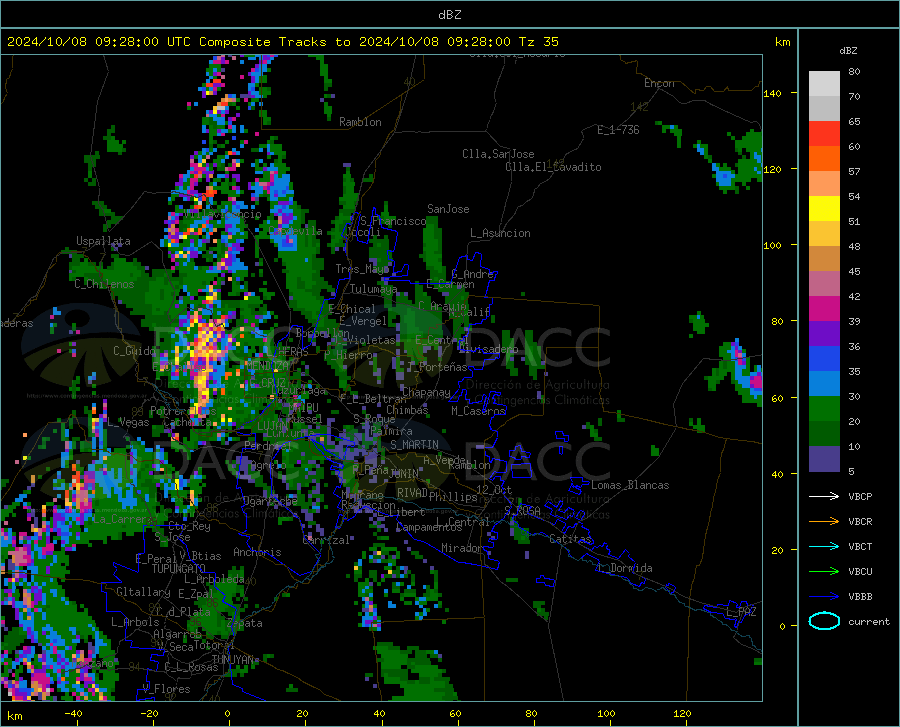
Task: Click the dBZ title at top
Action: point(449,15)
